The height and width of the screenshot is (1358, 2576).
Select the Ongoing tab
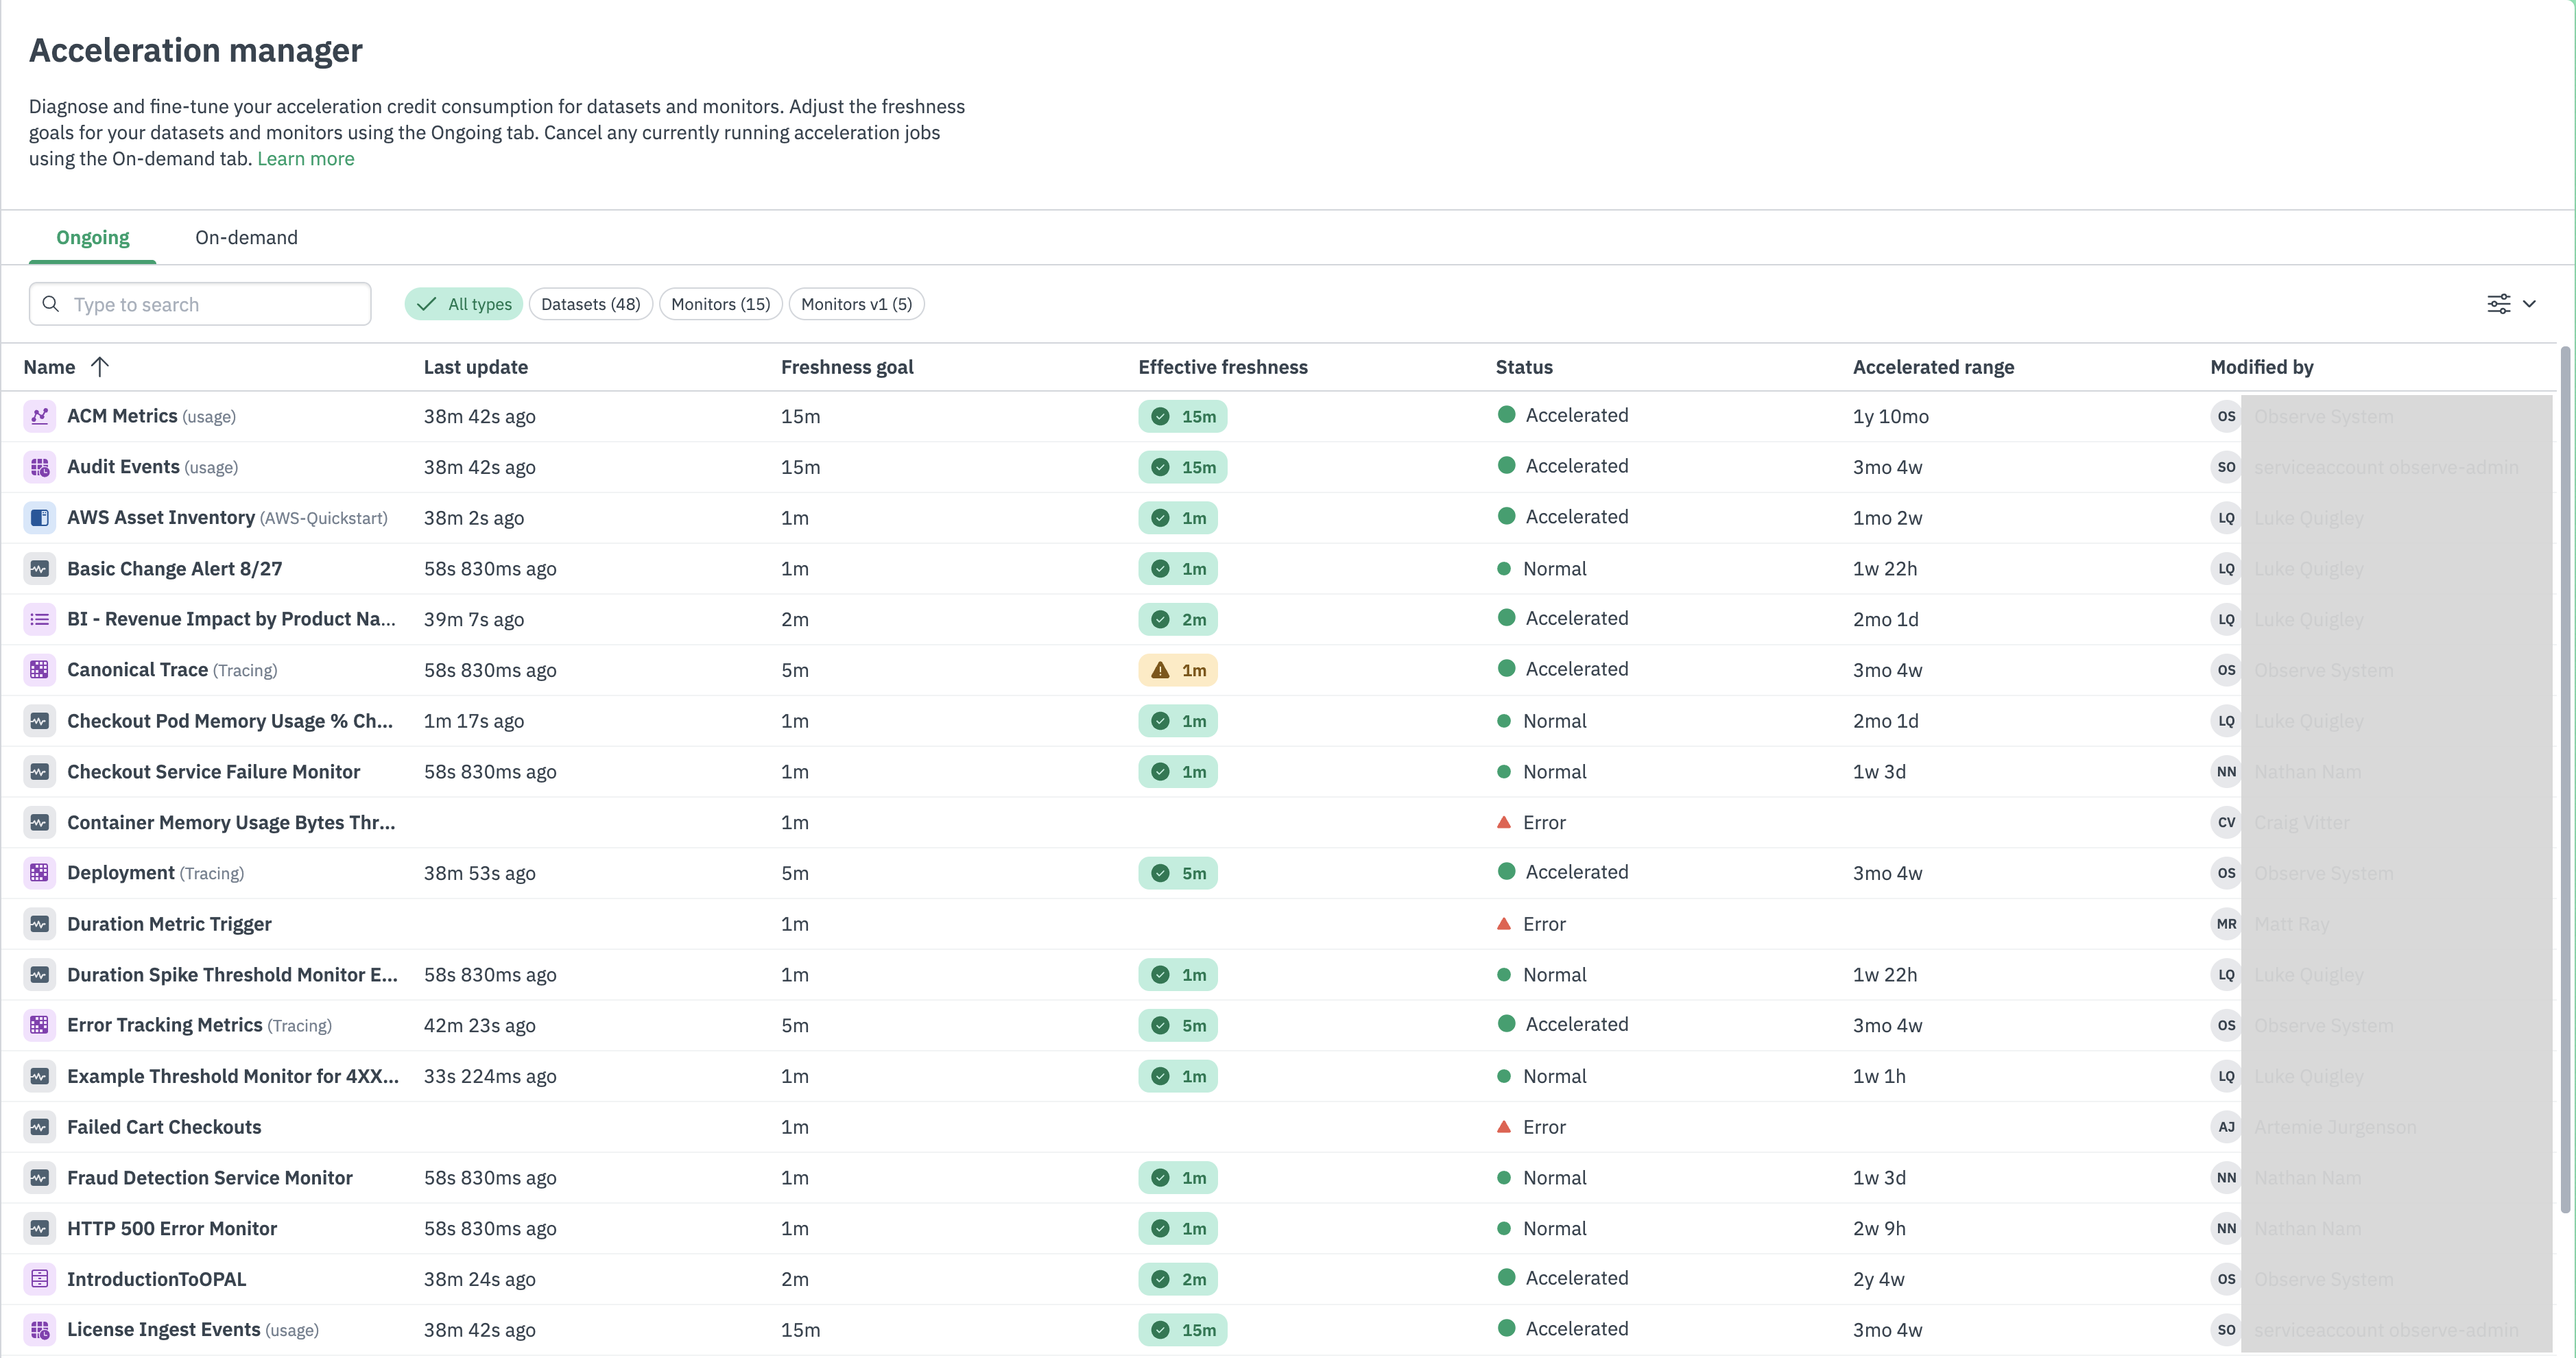92,238
